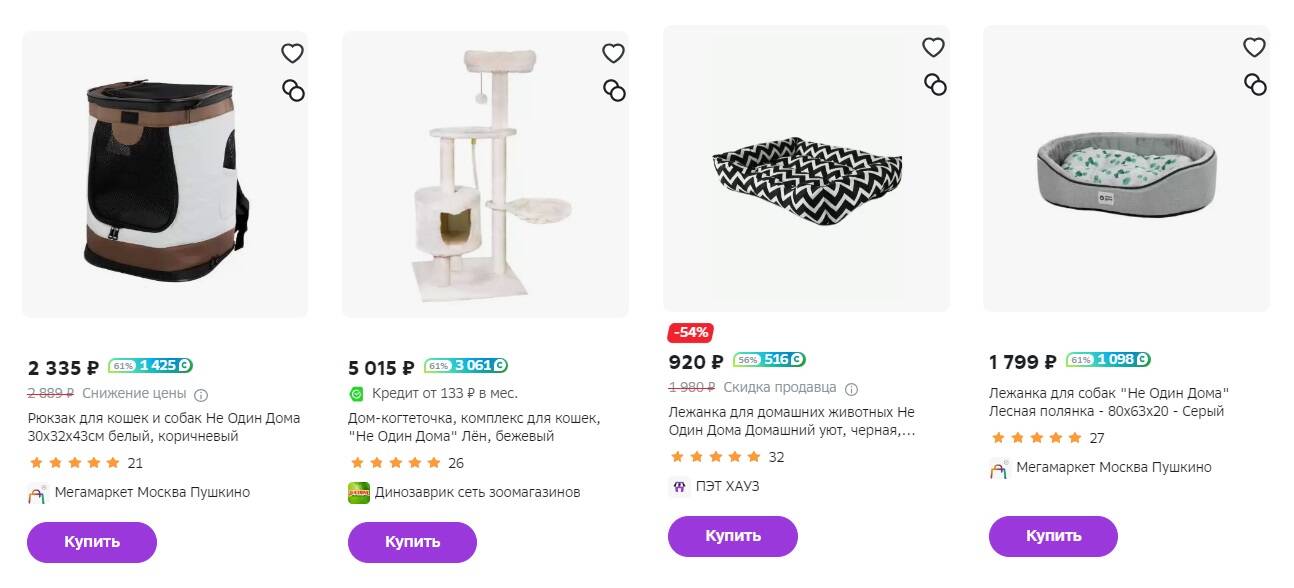
Task: Open seller Динозаврик сеть зоомагазинов
Action: (477, 492)
